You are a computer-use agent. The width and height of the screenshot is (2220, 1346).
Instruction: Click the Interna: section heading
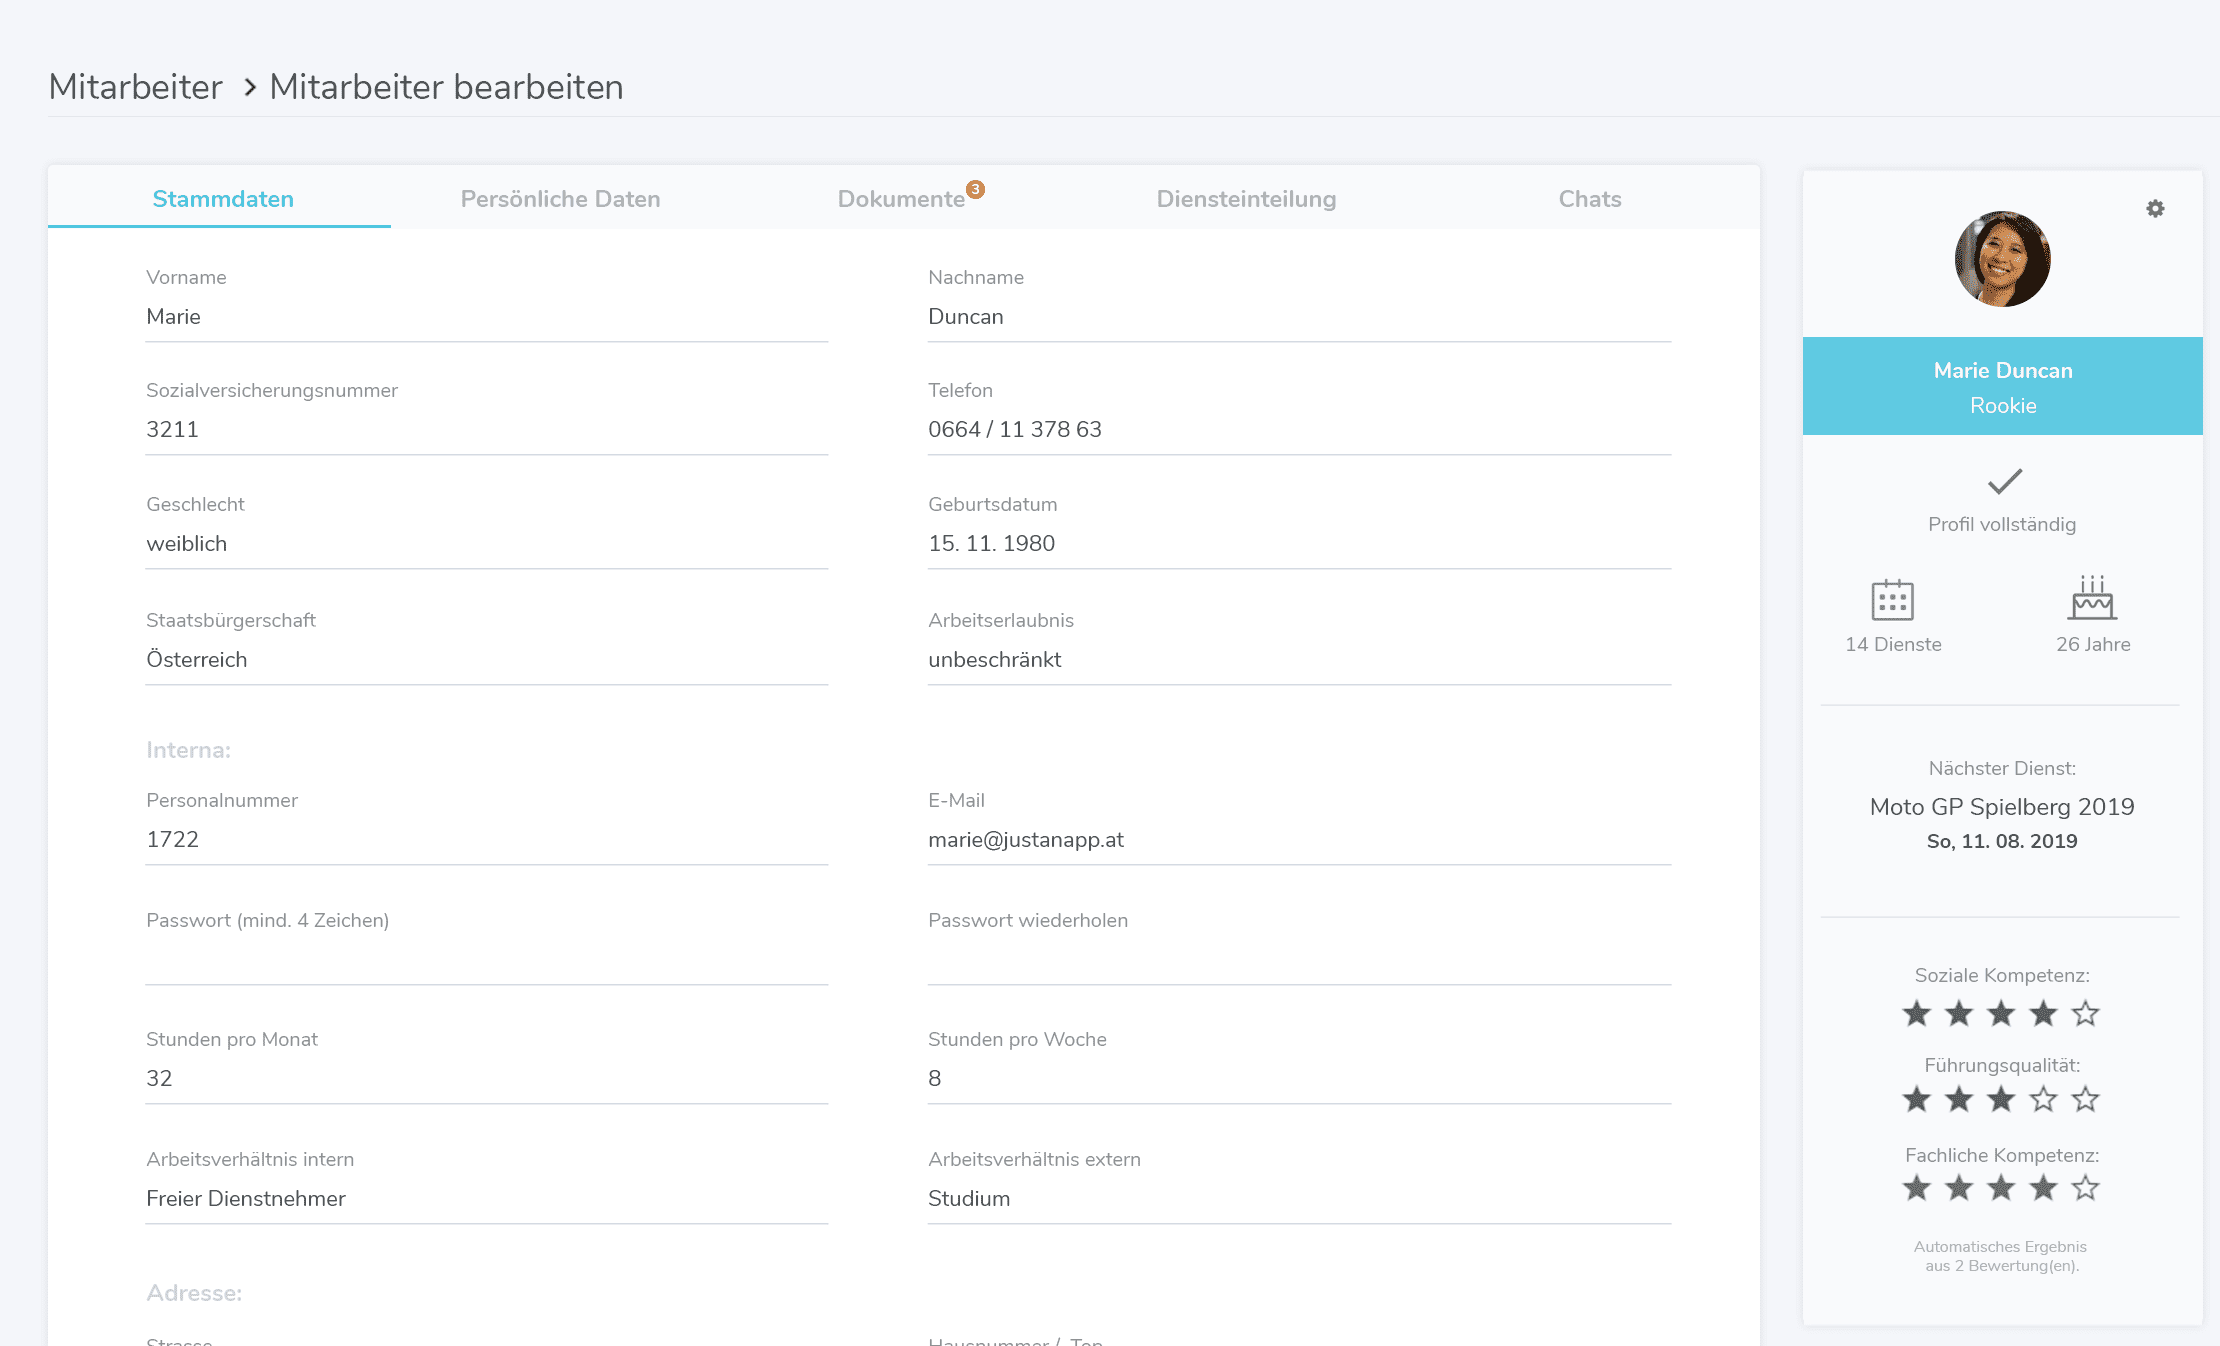[188, 750]
